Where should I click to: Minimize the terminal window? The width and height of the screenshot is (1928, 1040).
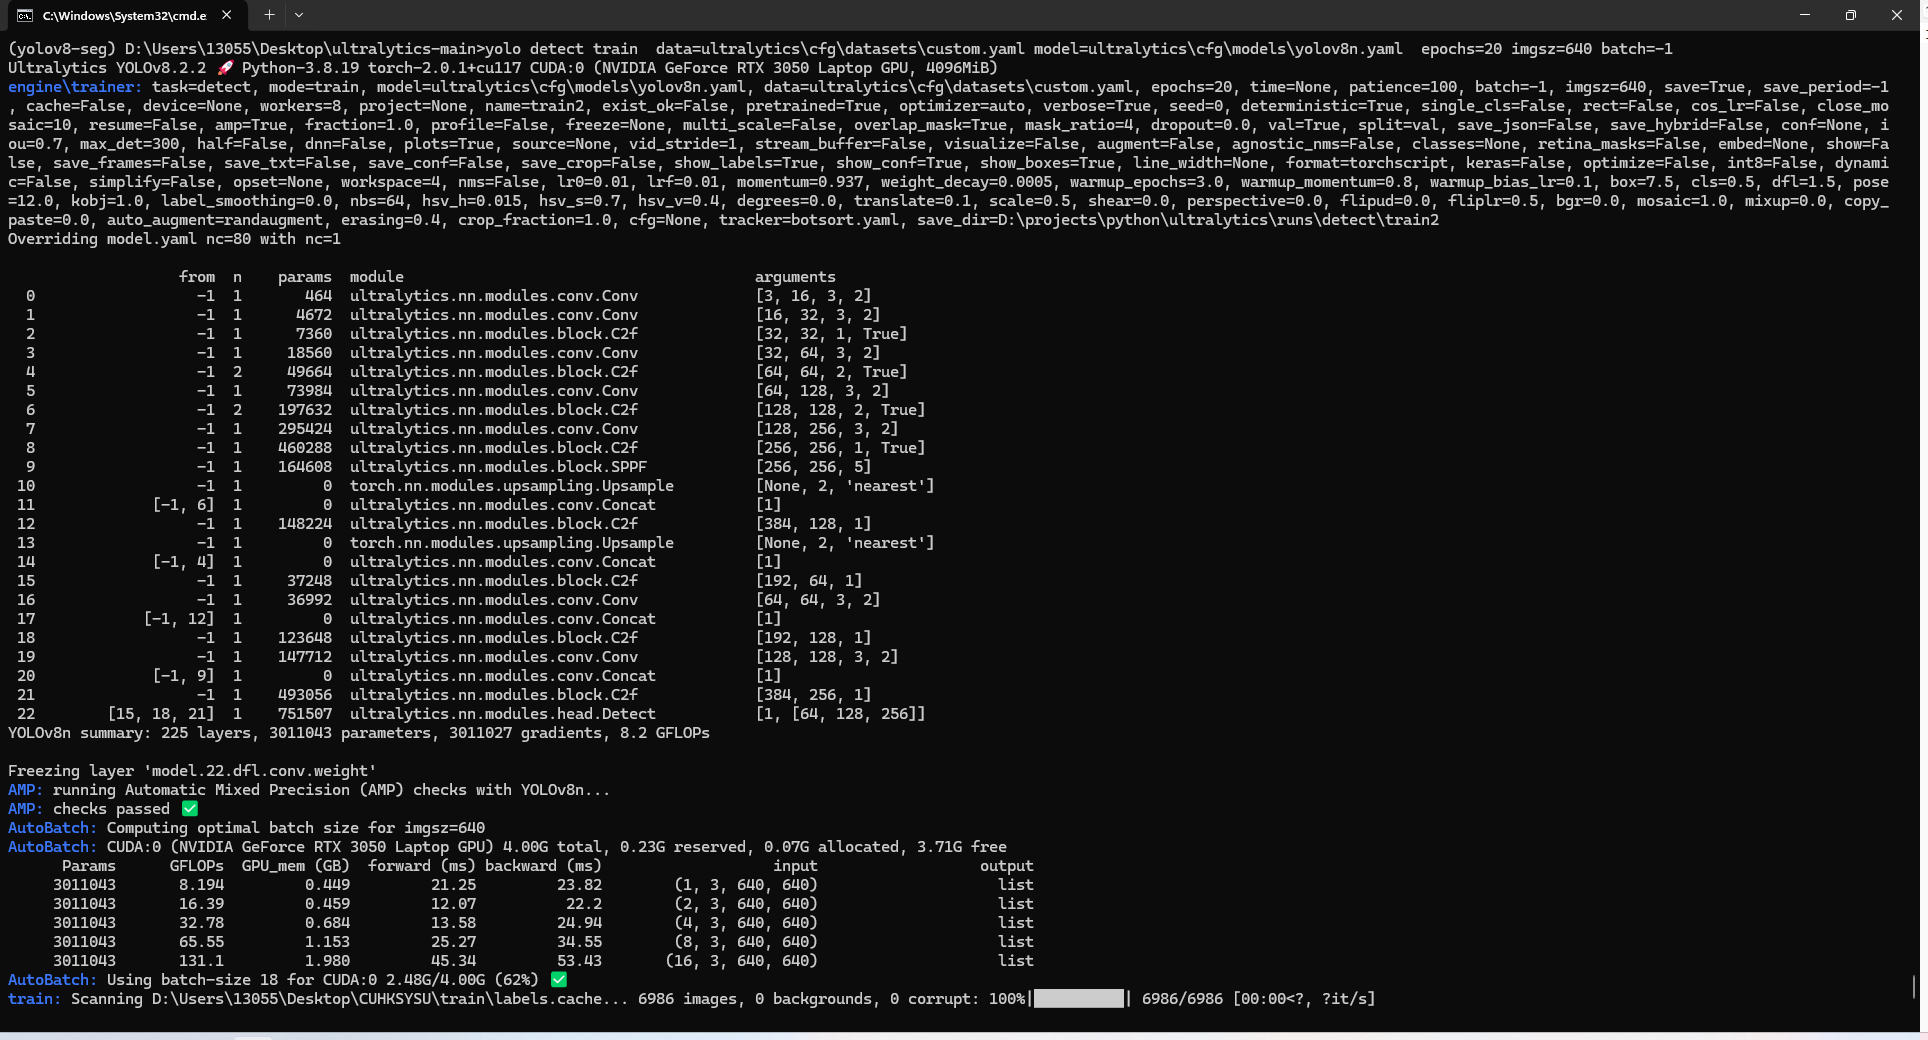coord(1805,15)
